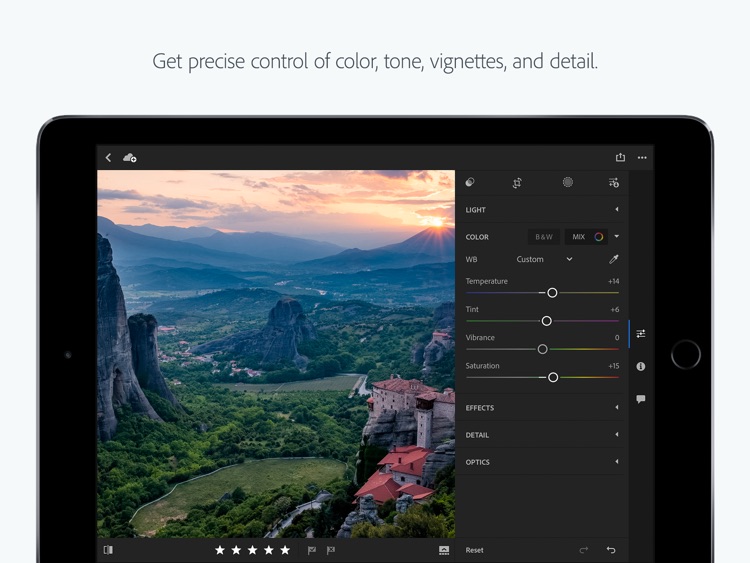The width and height of the screenshot is (750, 563).
Task: Expand the DETAIL section arrow
Action: pyautogui.click(x=617, y=435)
